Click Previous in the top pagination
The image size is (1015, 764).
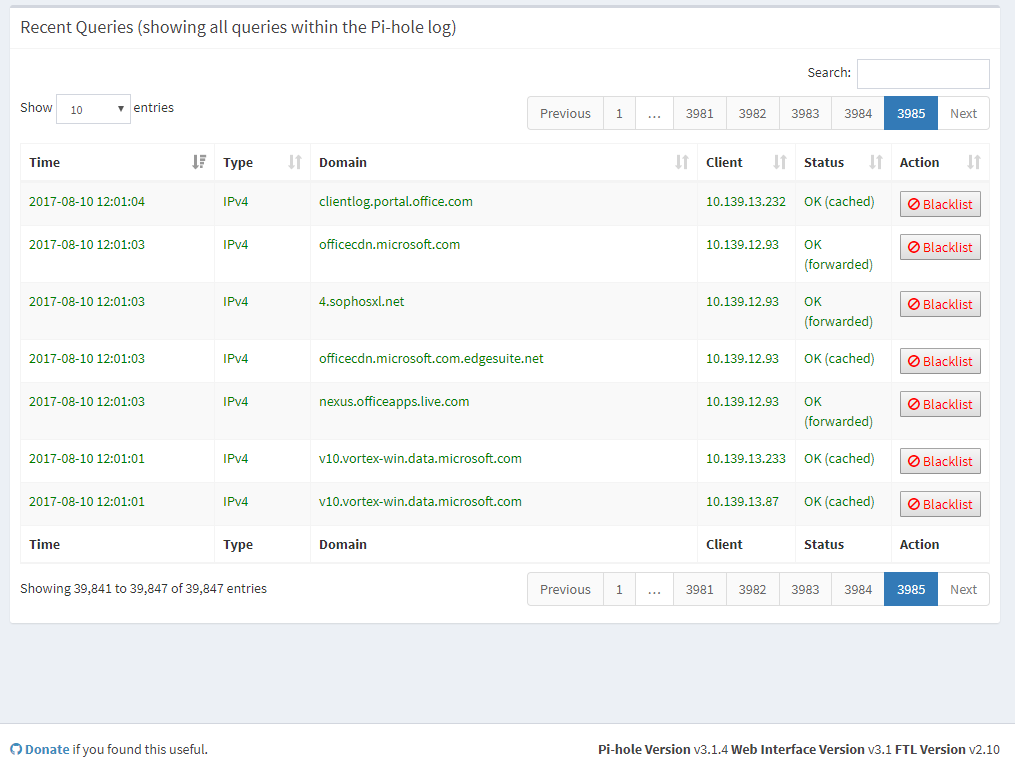[565, 113]
